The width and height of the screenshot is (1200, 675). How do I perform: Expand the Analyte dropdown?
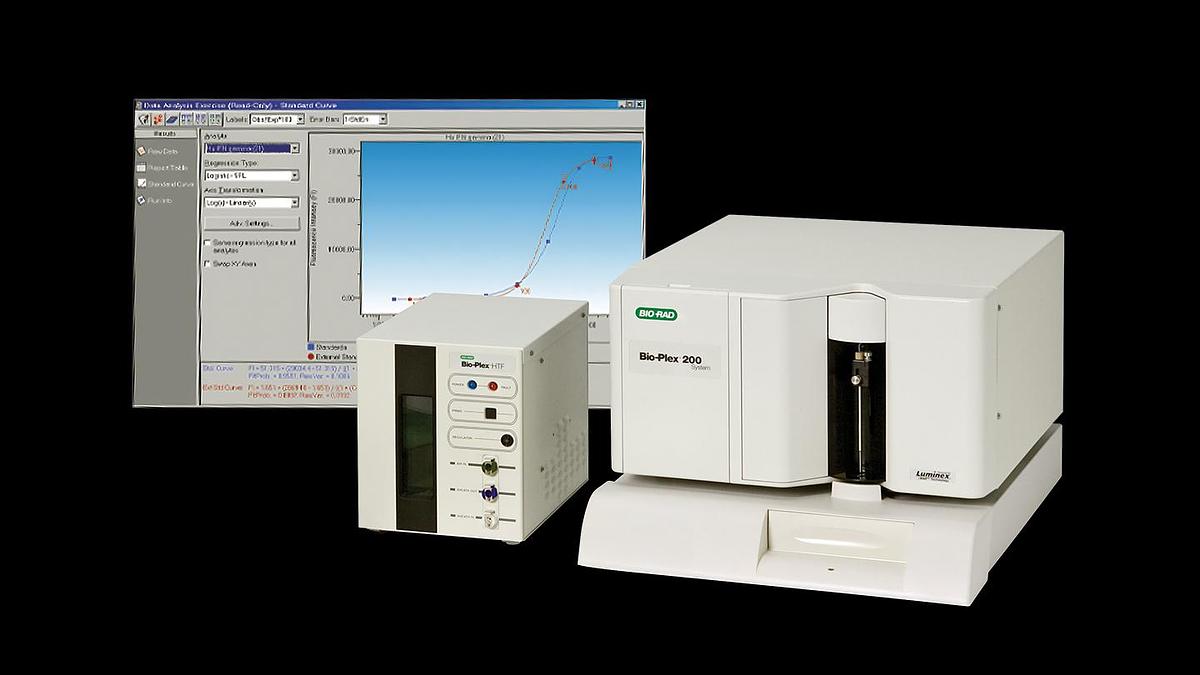(x=252, y=149)
